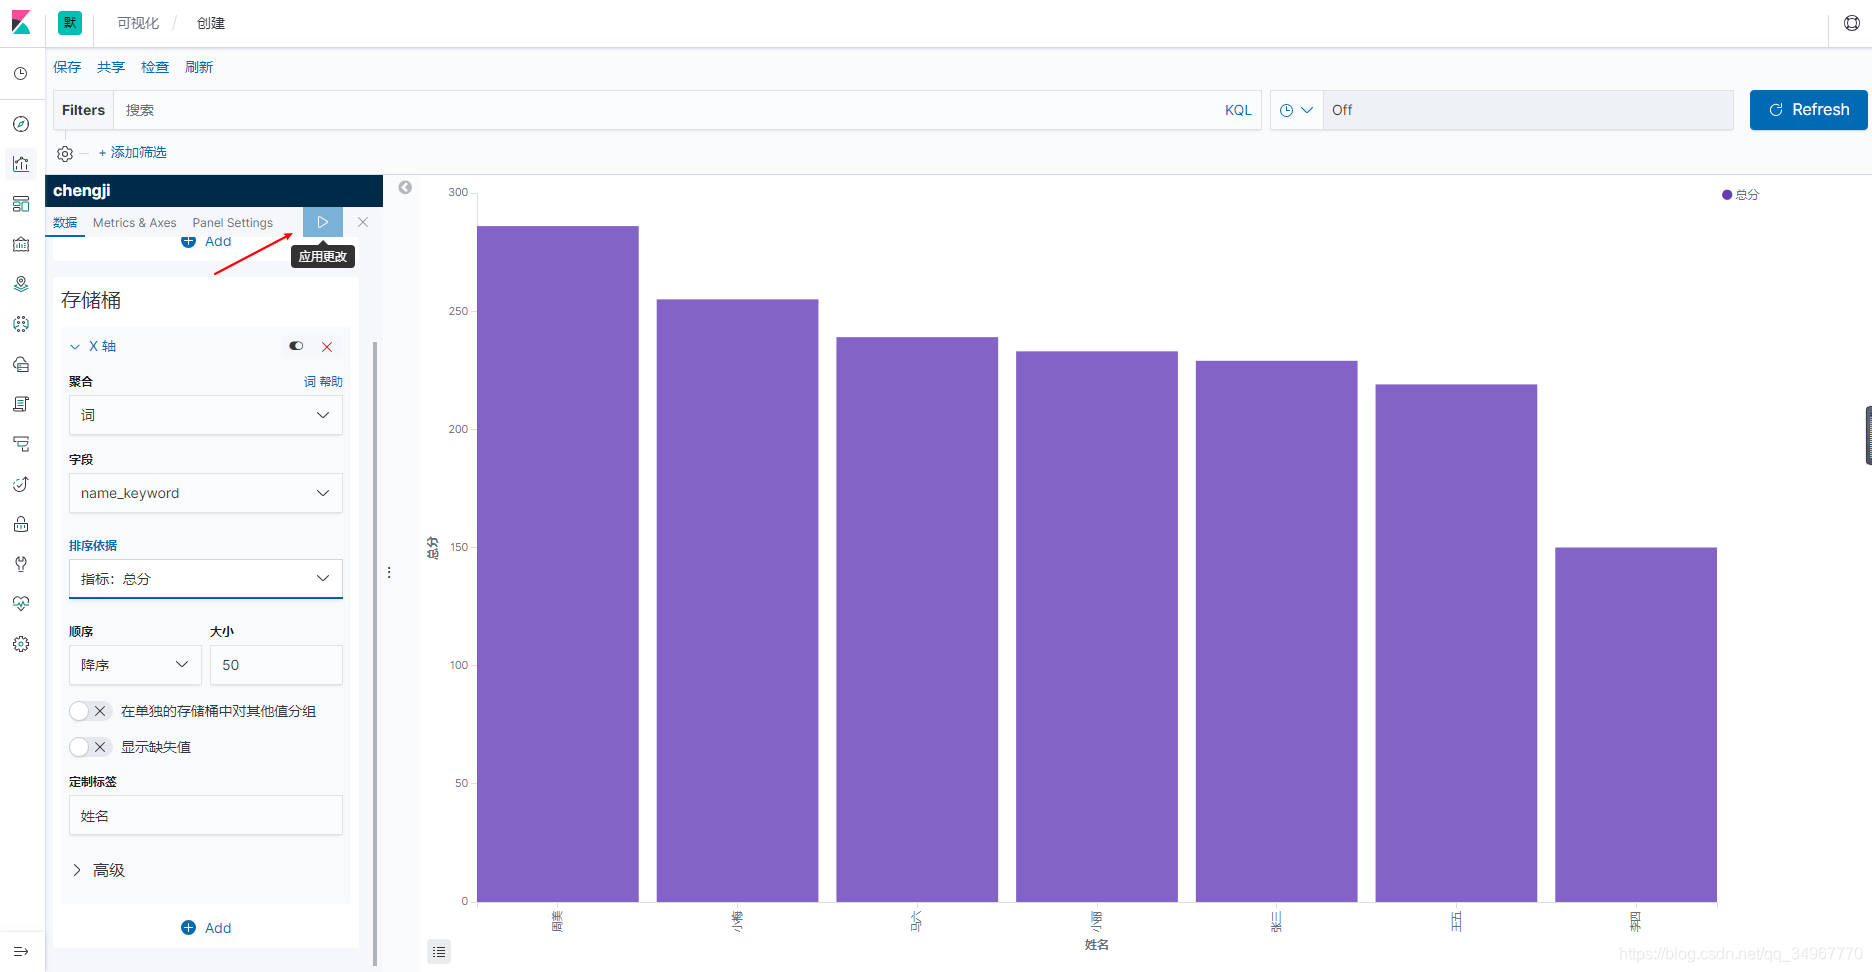Click 刷新 in the top menu
1872x972 pixels.
(x=199, y=67)
